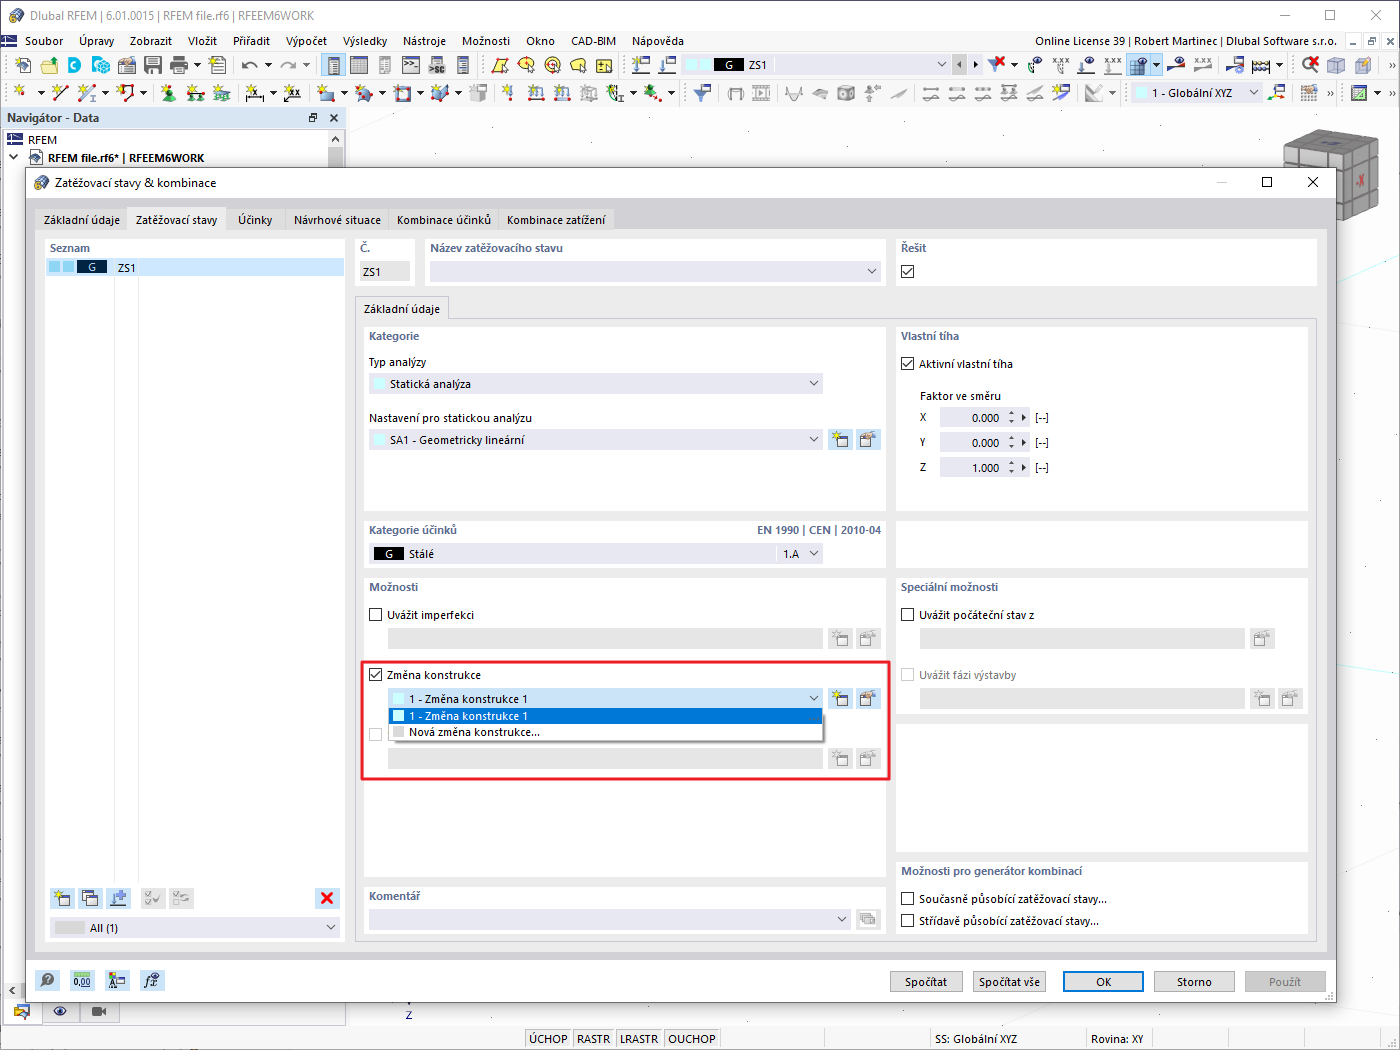Select the new load case icon in list toolbar

[61, 898]
